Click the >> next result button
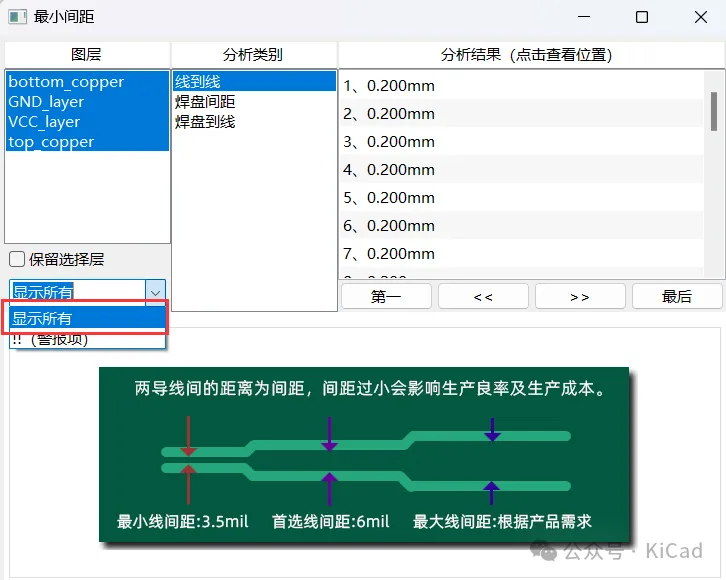The height and width of the screenshot is (580, 726). [x=580, y=296]
